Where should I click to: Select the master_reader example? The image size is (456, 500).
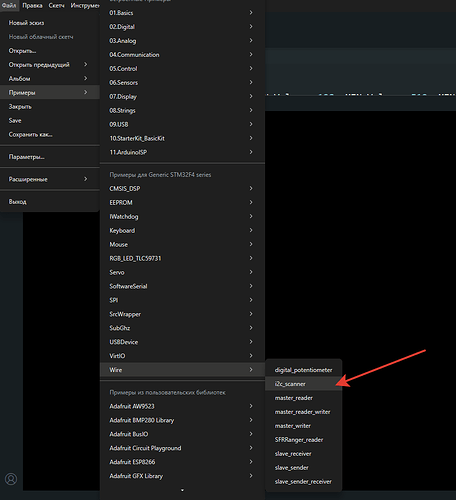[x=304, y=398]
